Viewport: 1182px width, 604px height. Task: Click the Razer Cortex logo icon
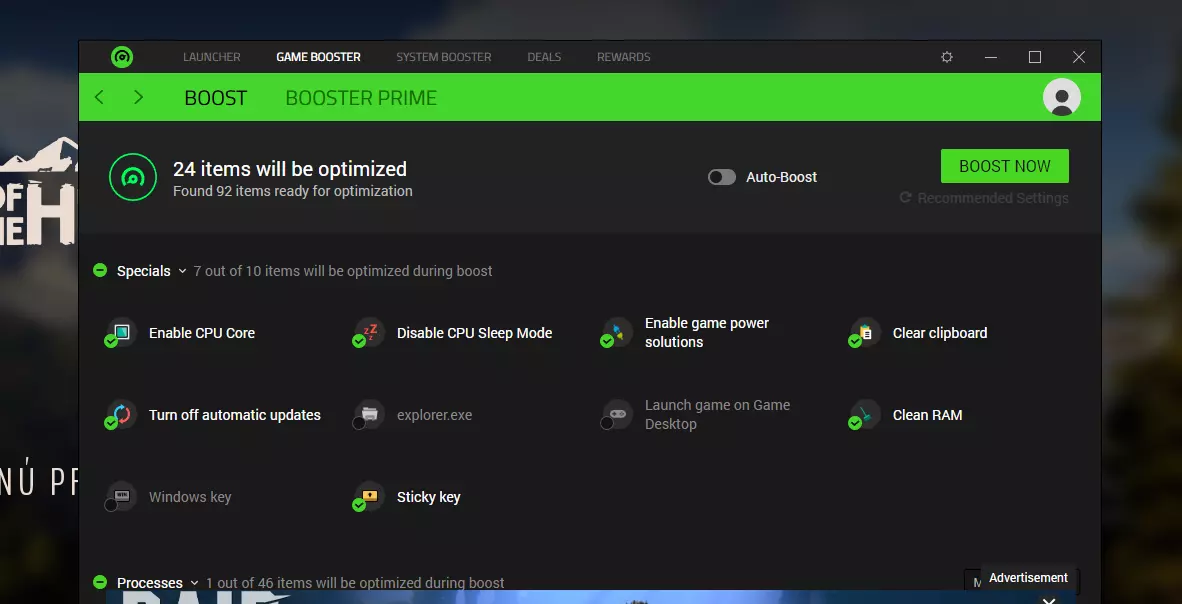coord(122,57)
